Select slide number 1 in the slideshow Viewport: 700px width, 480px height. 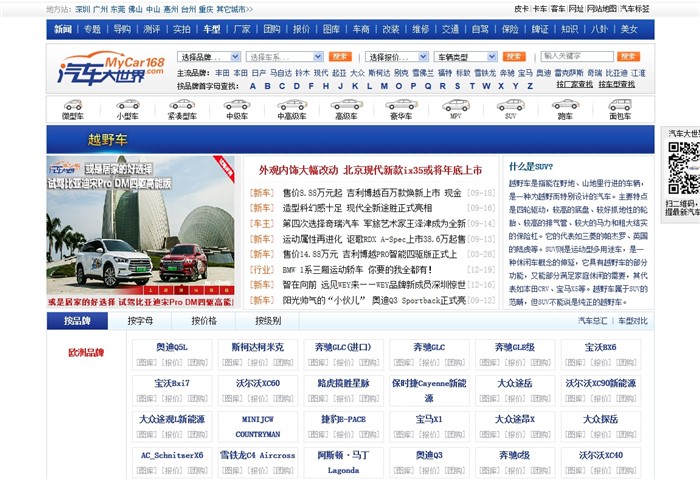(x=150, y=290)
